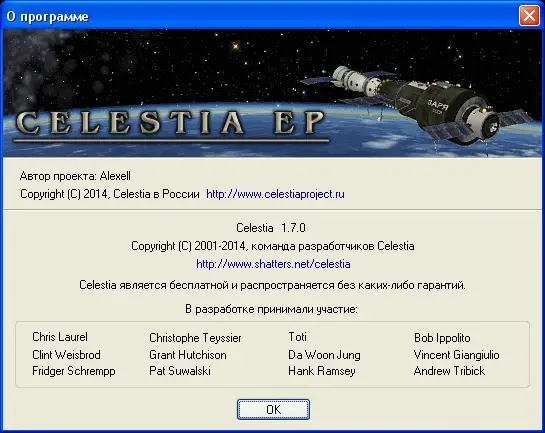The image size is (545, 433).
Task: Click the OK button
Action: pyautogui.click(x=273, y=409)
